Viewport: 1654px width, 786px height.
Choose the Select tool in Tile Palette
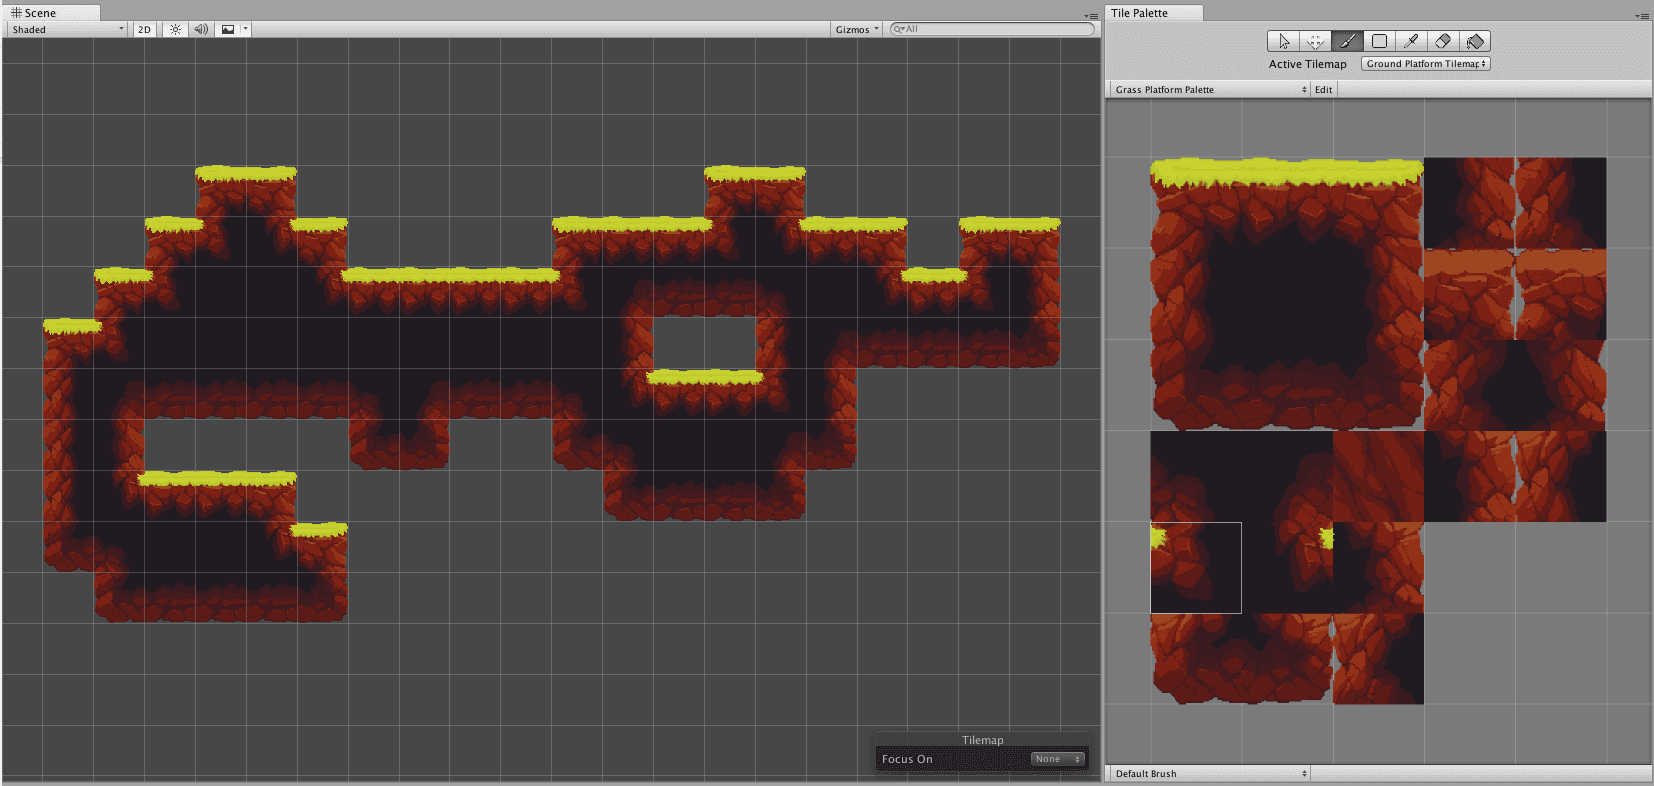[x=1283, y=41]
